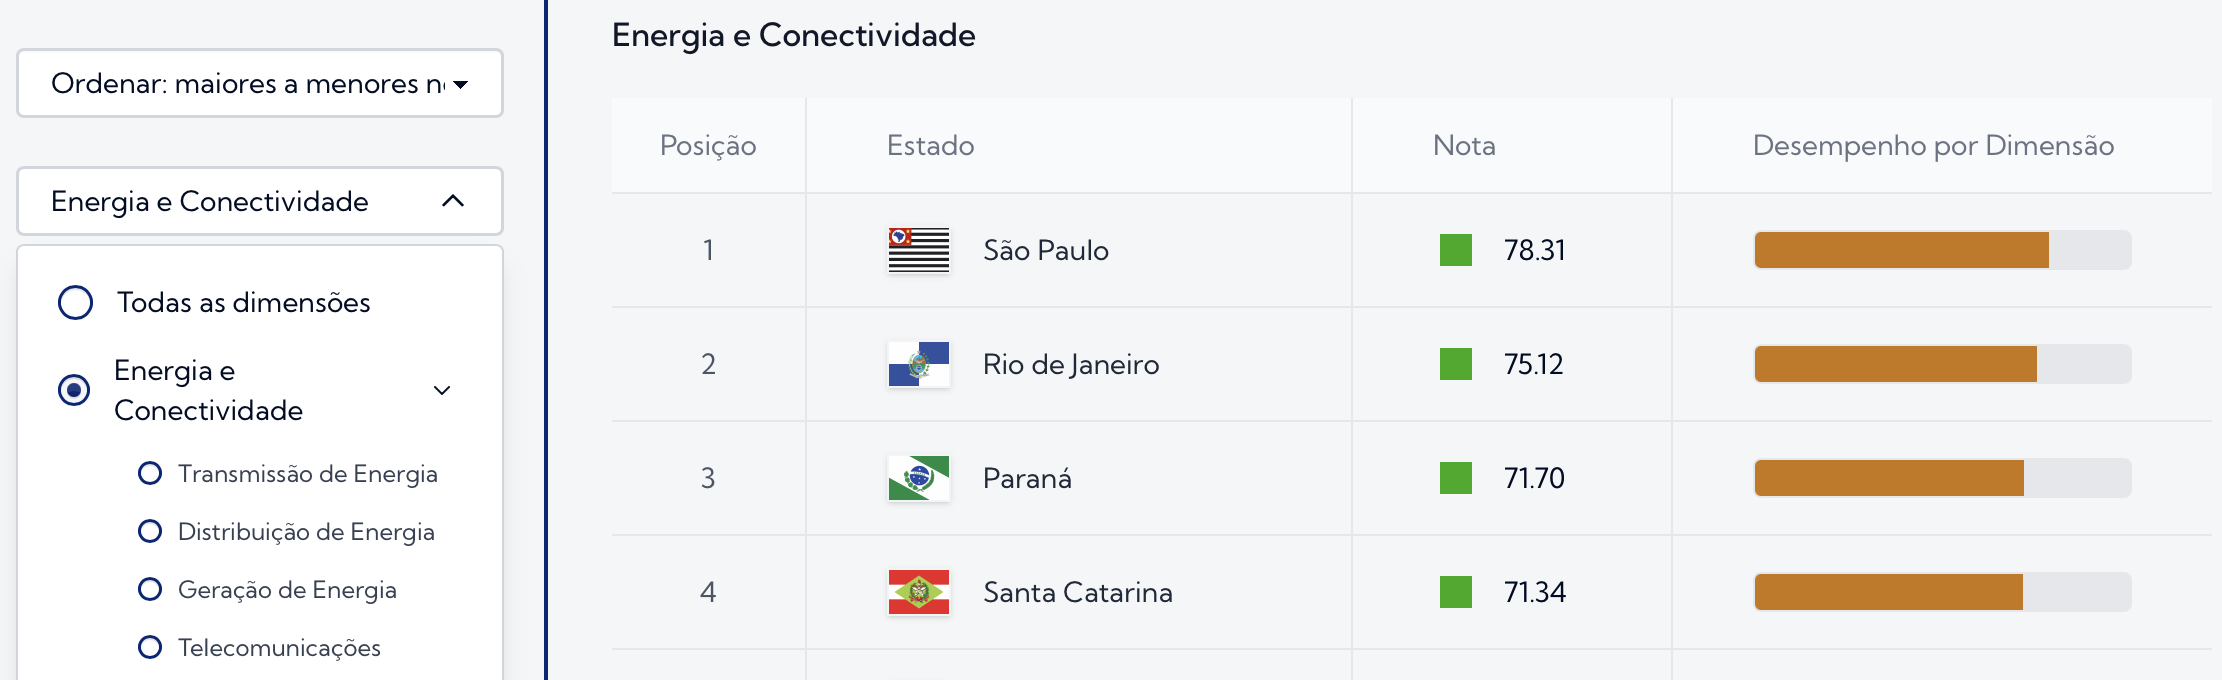2222x680 pixels.
Task: Click the São Paulo state flag icon
Action: tap(918, 250)
